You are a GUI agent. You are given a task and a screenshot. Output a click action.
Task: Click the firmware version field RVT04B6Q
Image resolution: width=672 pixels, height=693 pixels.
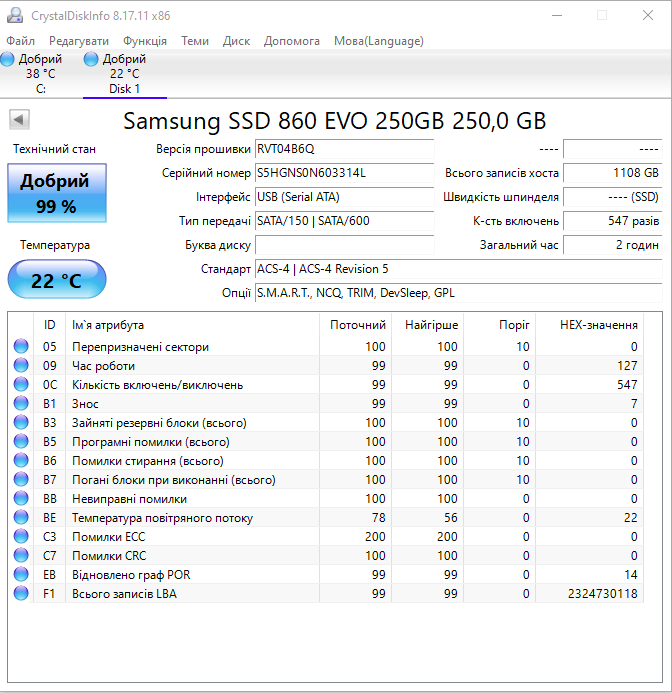[344, 149]
